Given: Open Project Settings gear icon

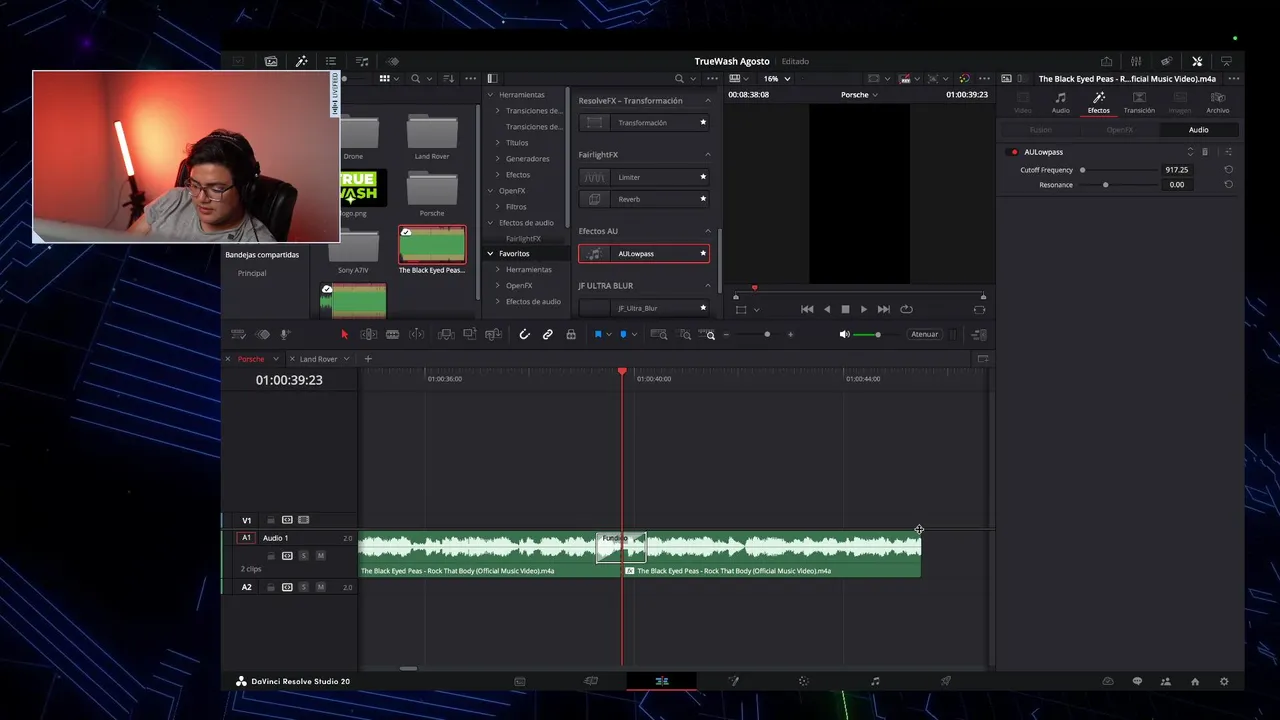Looking at the screenshot, I should pyautogui.click(x=1224, y=681).
